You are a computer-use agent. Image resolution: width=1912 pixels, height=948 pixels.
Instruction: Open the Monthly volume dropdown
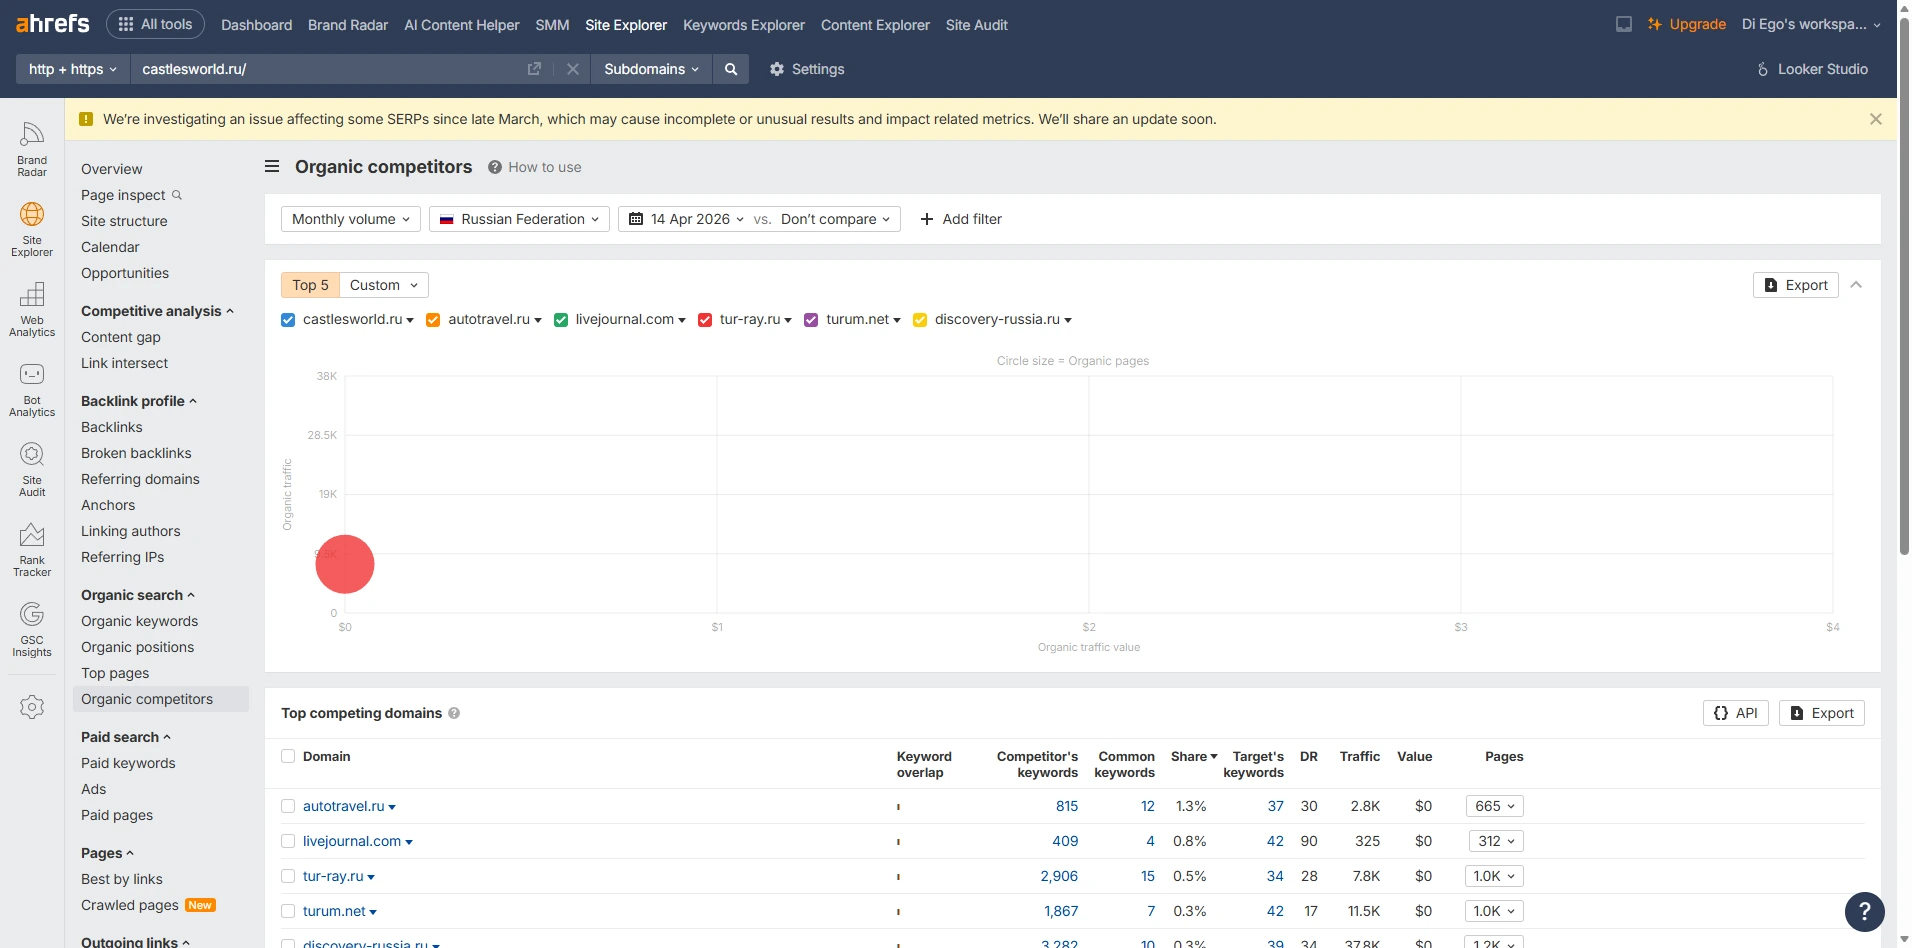[351, 219]
